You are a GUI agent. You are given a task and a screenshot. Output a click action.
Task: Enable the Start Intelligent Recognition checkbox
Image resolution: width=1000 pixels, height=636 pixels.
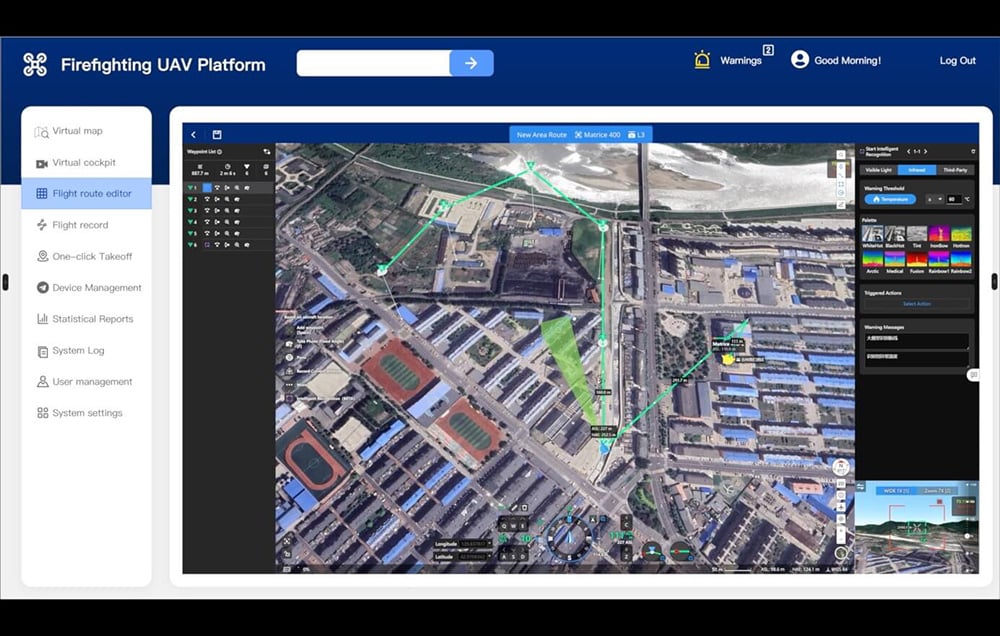coord(861,151)
